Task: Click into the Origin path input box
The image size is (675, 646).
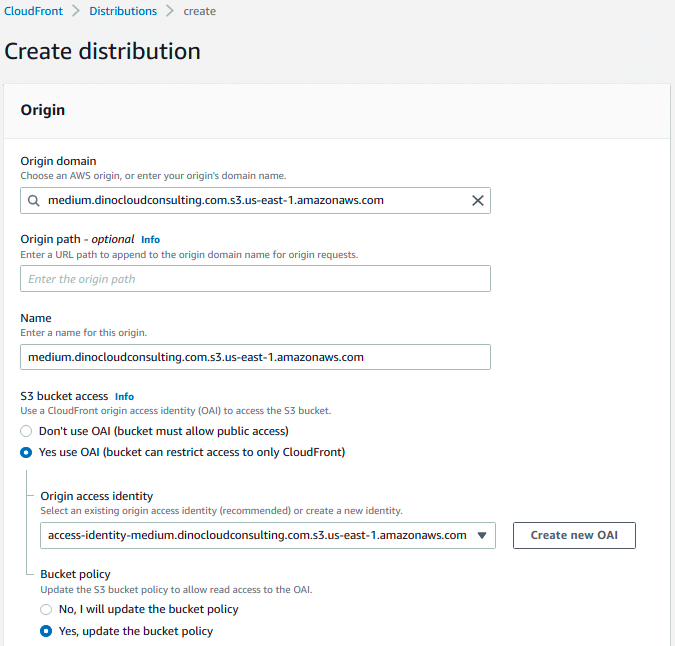Action: [x=255, y=279]
